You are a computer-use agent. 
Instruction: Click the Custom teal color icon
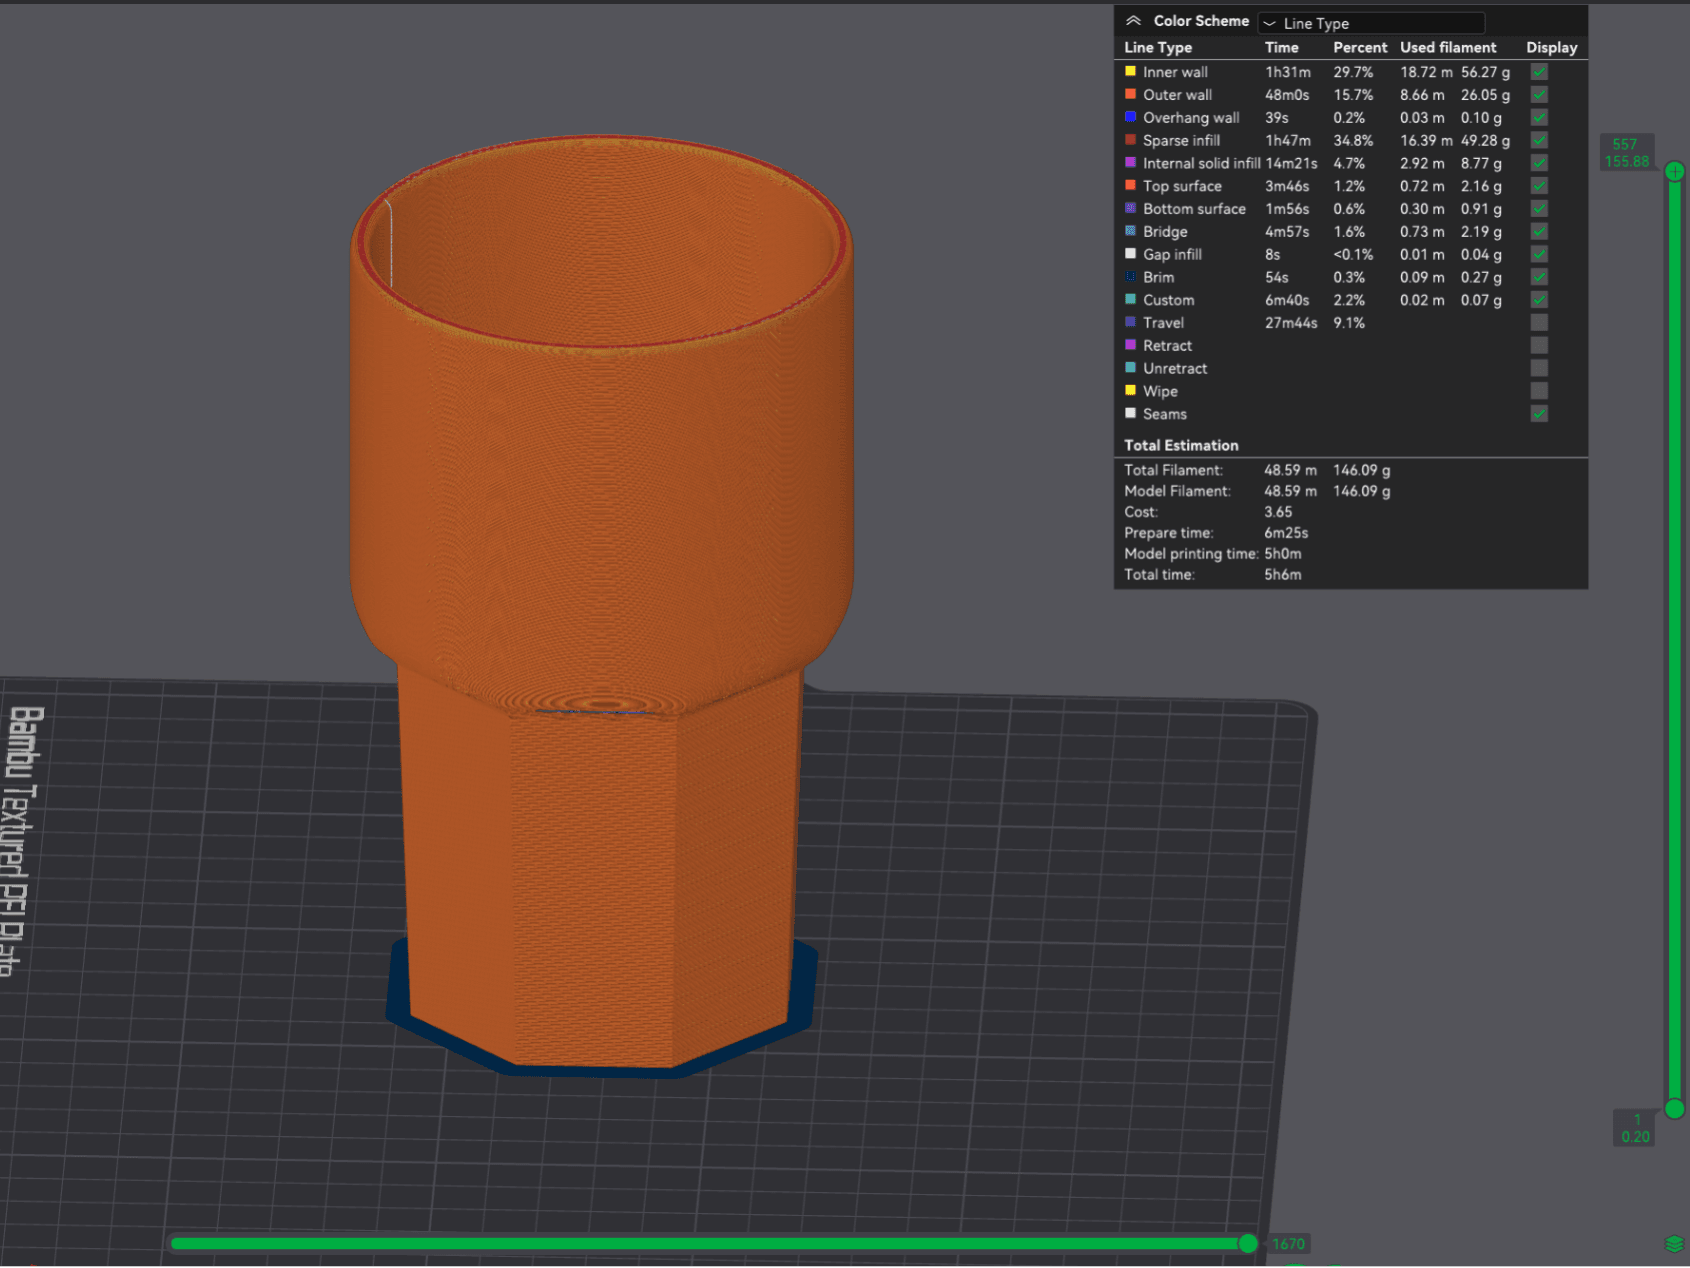click(1130, 299)
